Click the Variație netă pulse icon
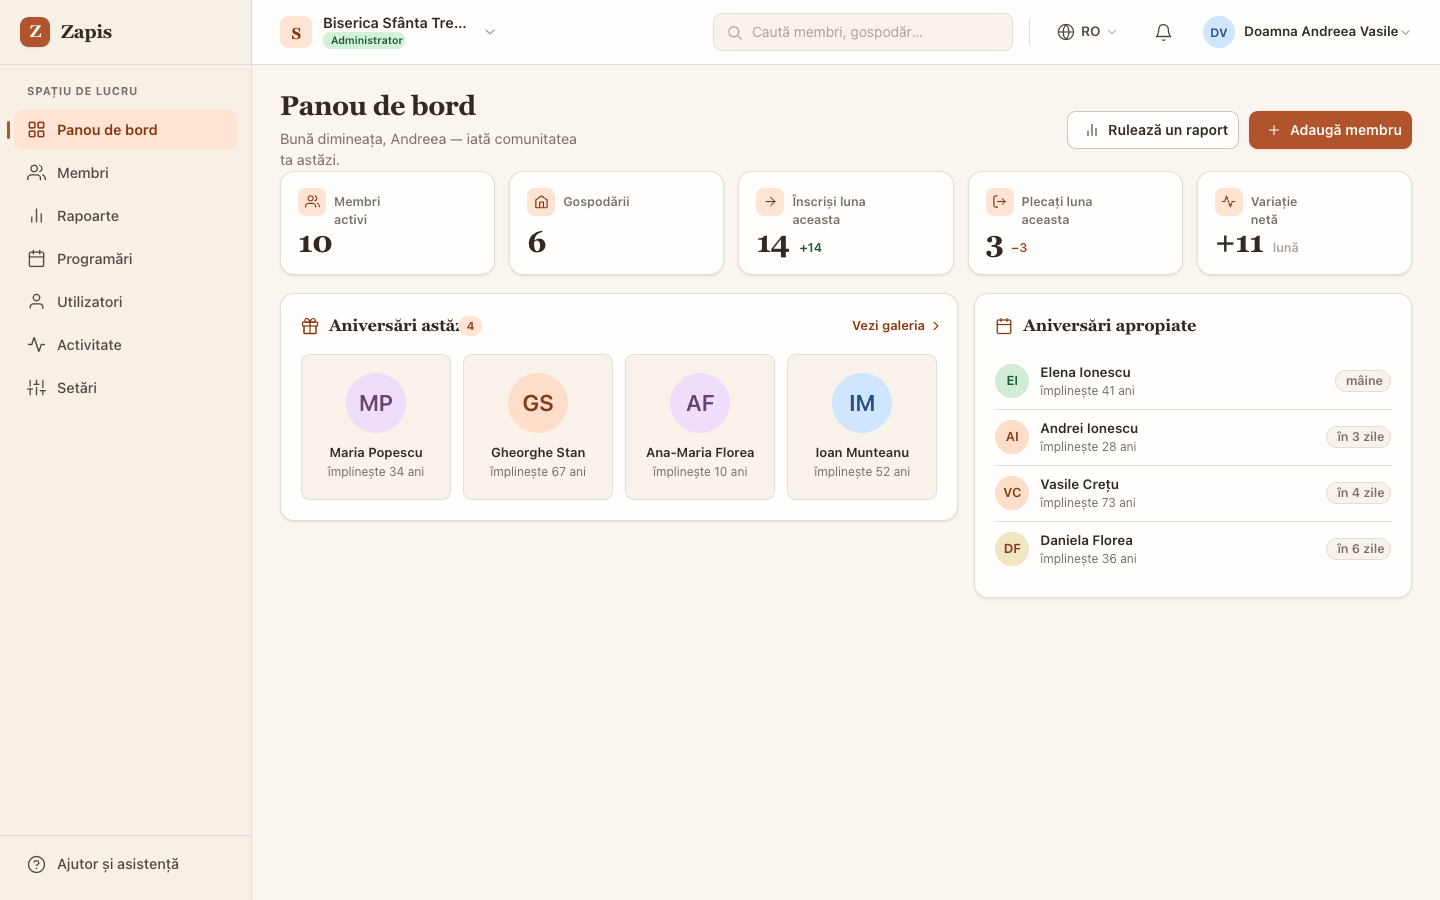This screenshot has height=900, width=1440. 1229,202
